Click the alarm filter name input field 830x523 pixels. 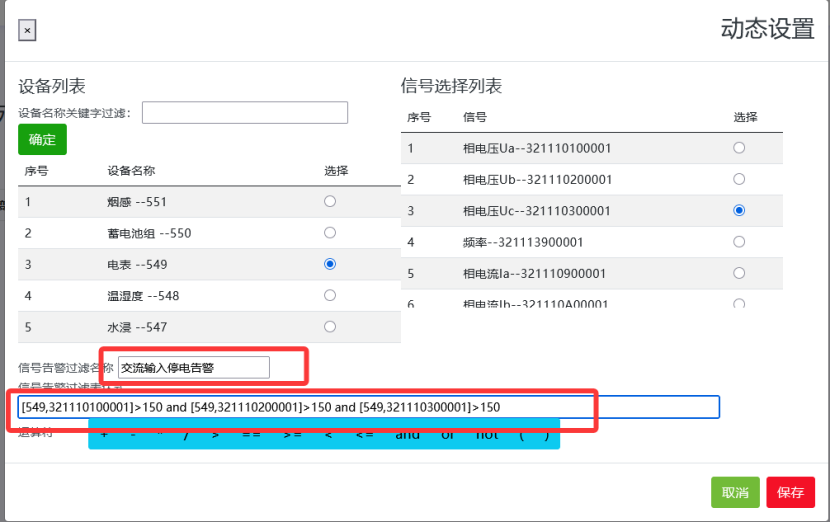[x=194, y=367]
